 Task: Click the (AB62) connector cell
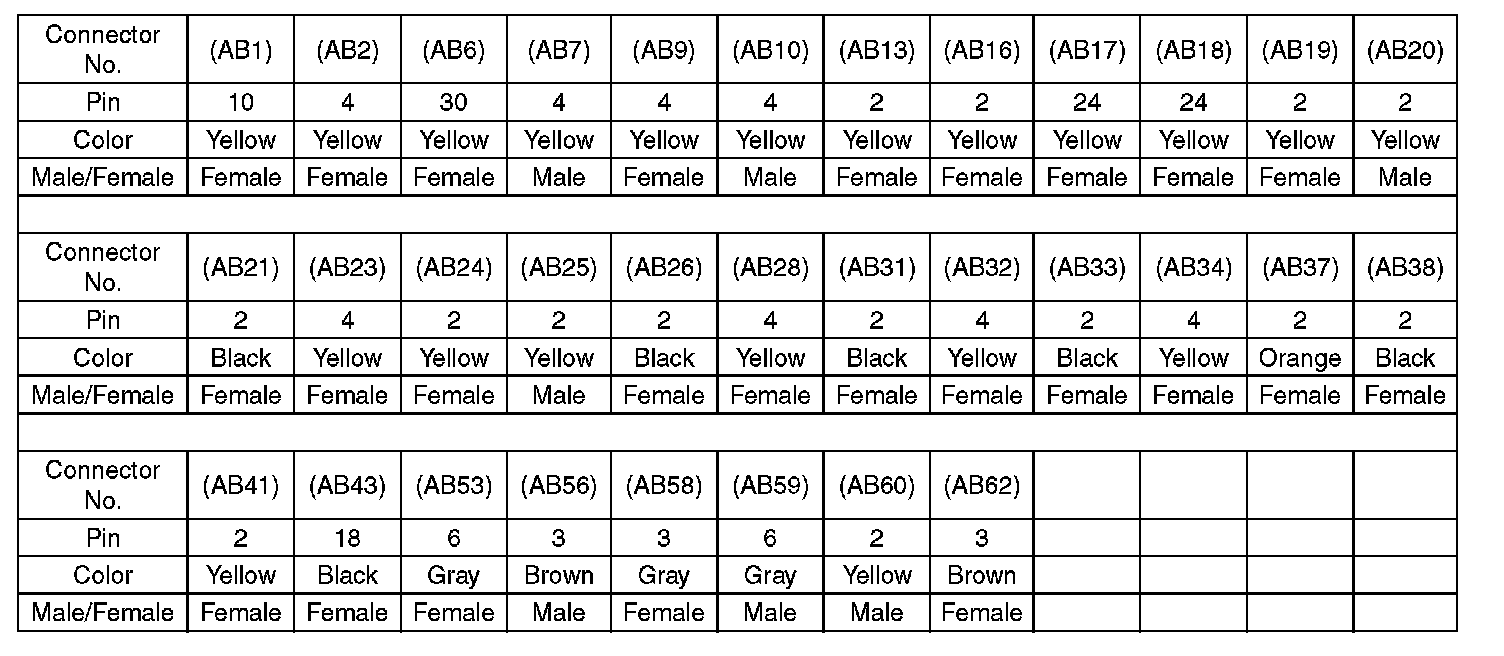point(981,486)
